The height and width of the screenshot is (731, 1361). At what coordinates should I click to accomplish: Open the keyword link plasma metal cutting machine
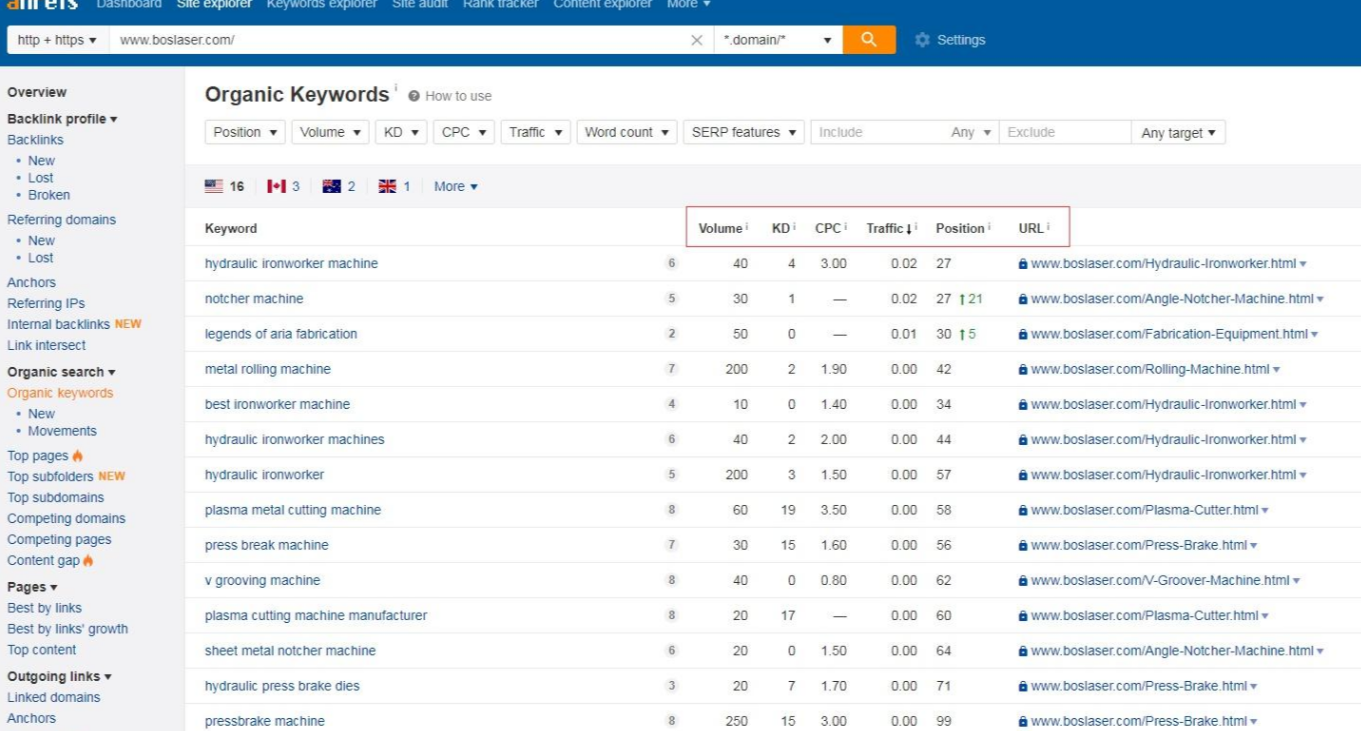tap(293, 510)
